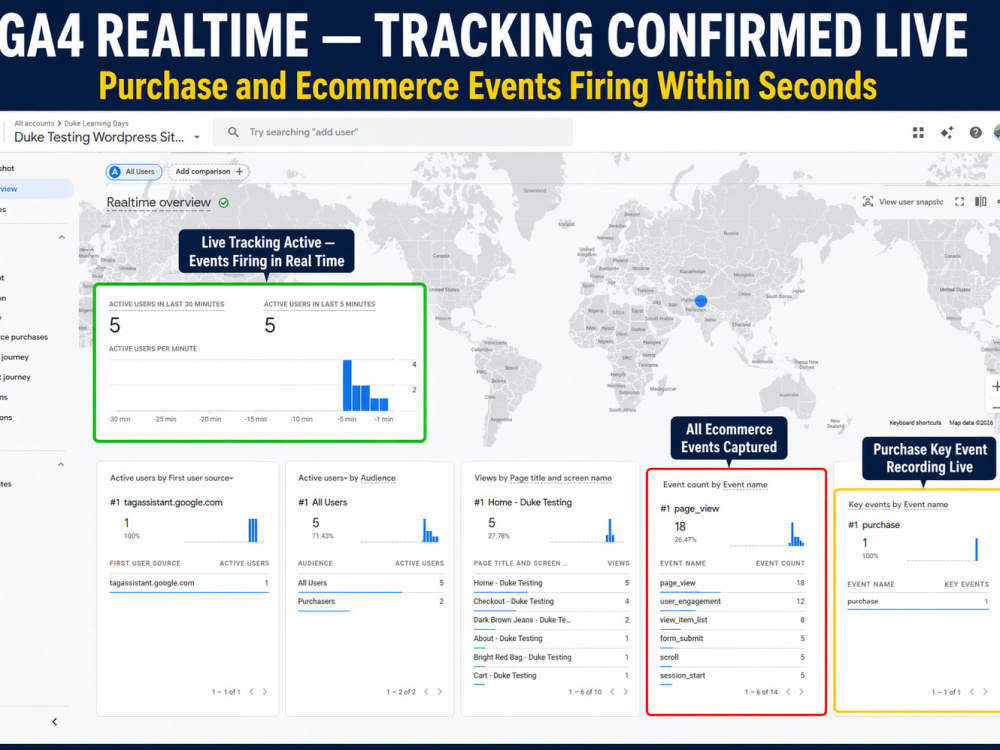Click the Realtime overview green check status icon
Screen dimensions: 1000x750
coord(224,203)
